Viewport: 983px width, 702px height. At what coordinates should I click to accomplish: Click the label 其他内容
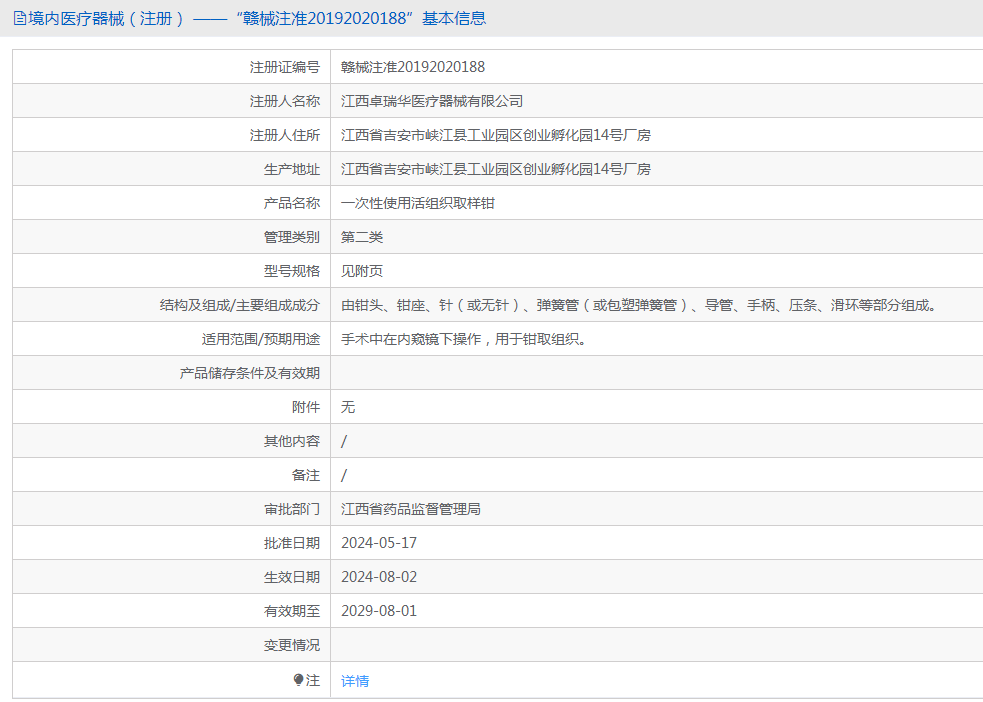(x=292, y=441)
